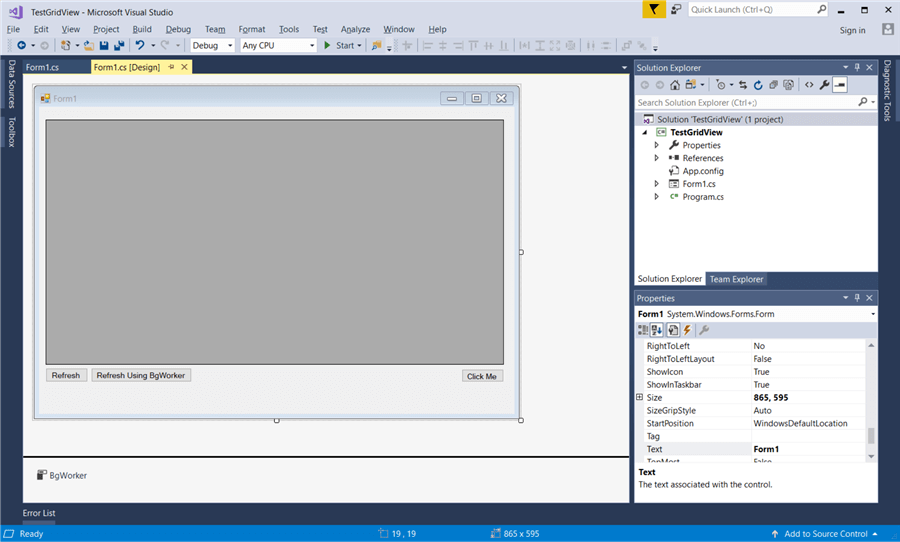Image resolution: width=900 pixels, height=542 pixels.
Task: Pin the Solution Explorer panel
Action: 857,67
